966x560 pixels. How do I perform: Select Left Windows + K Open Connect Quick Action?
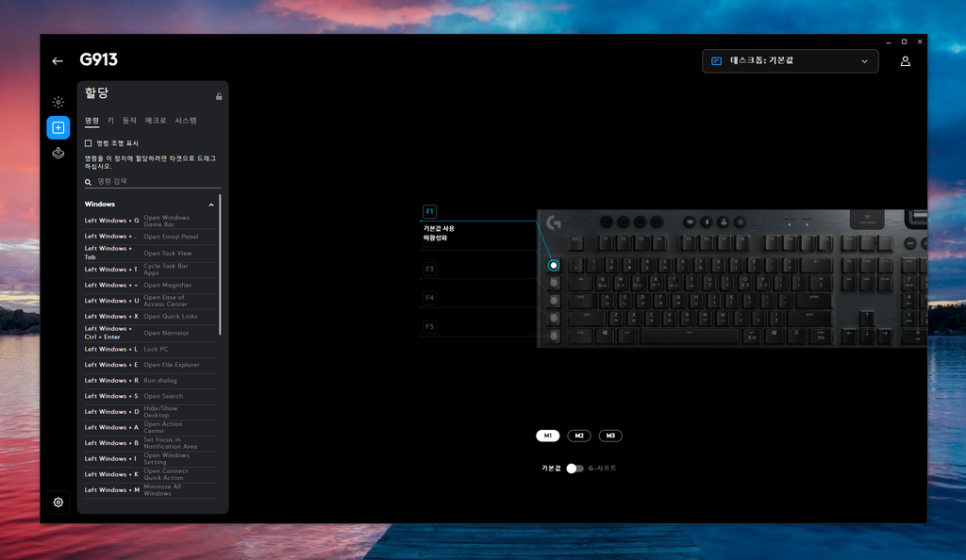point(150,474)
